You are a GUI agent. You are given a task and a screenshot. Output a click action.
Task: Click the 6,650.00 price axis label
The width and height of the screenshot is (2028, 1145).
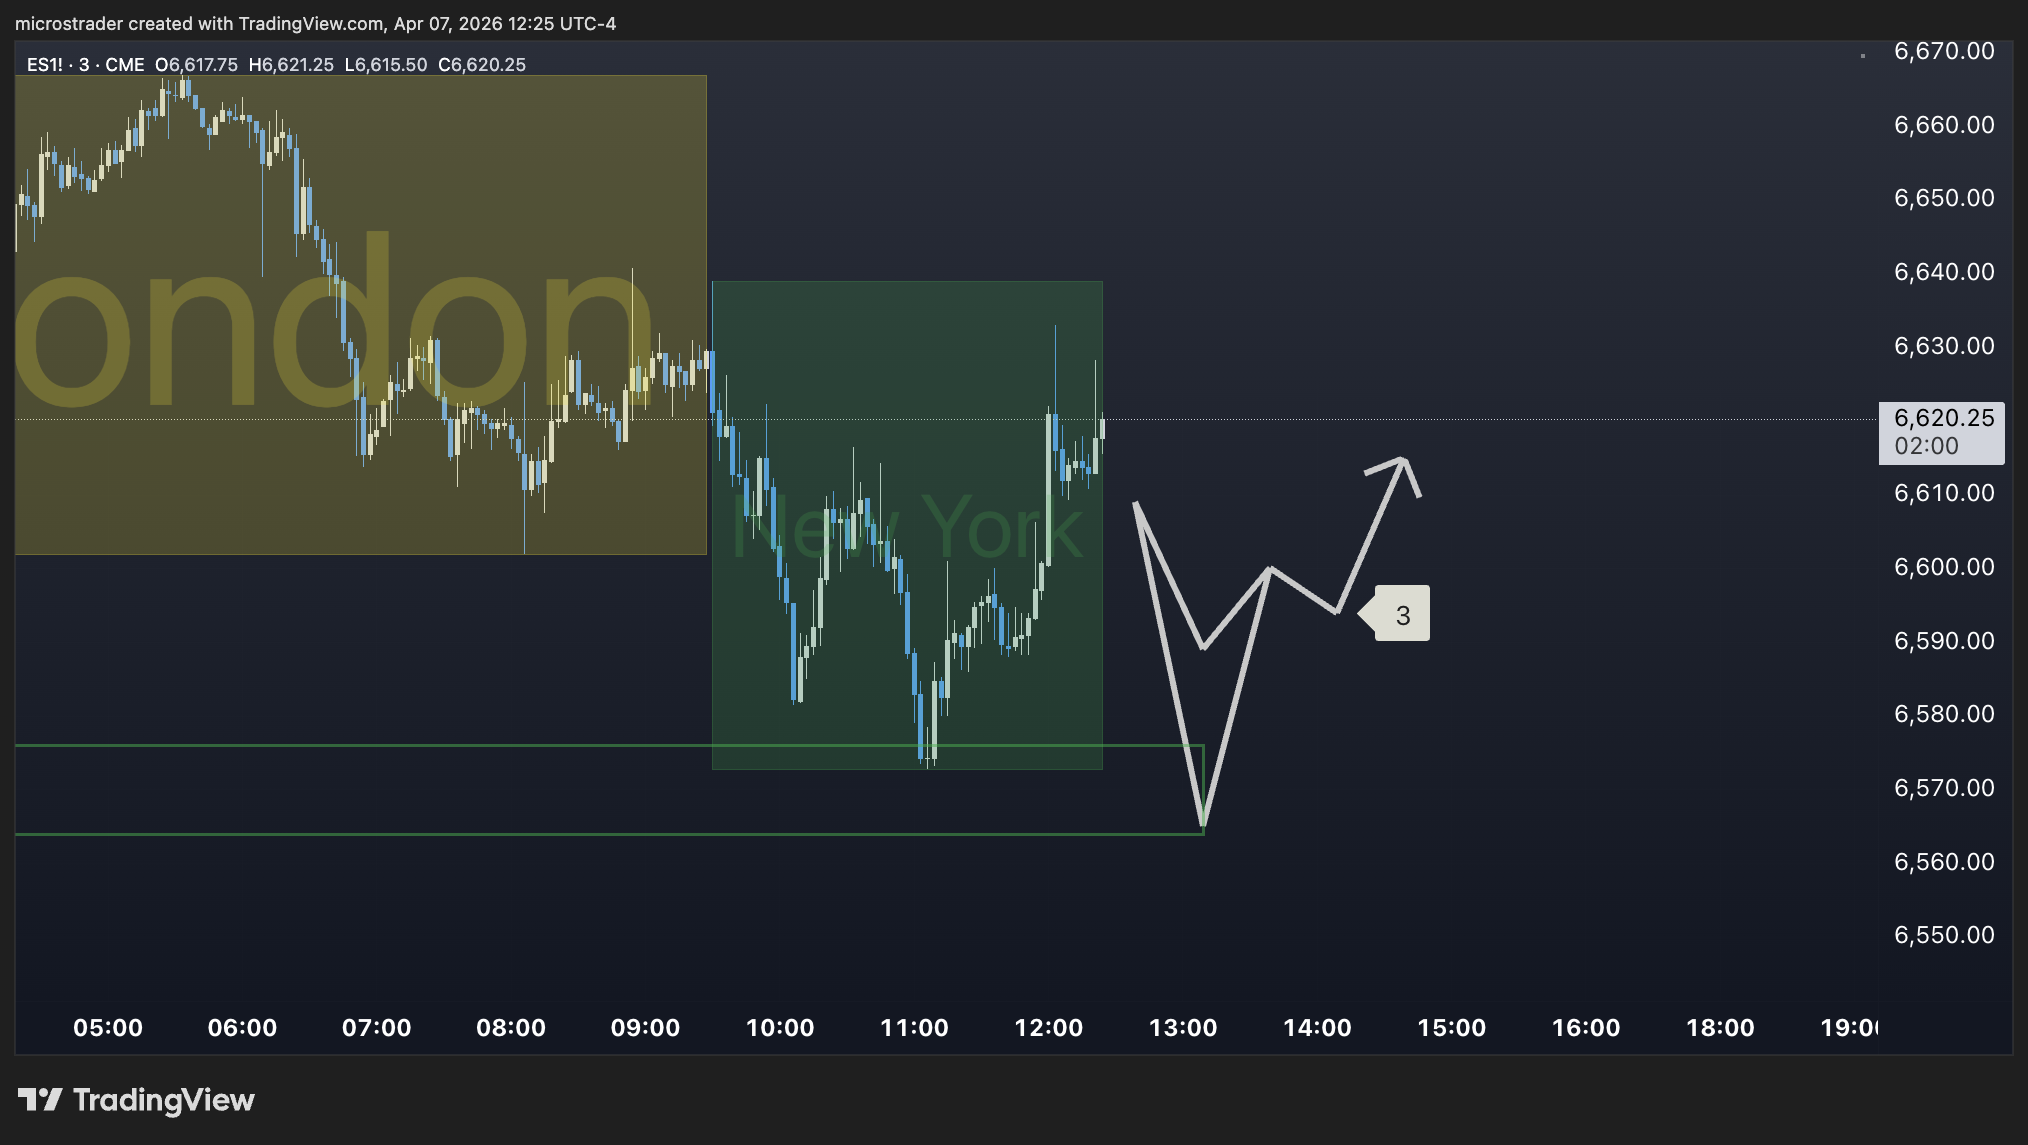pos(1944,198)
